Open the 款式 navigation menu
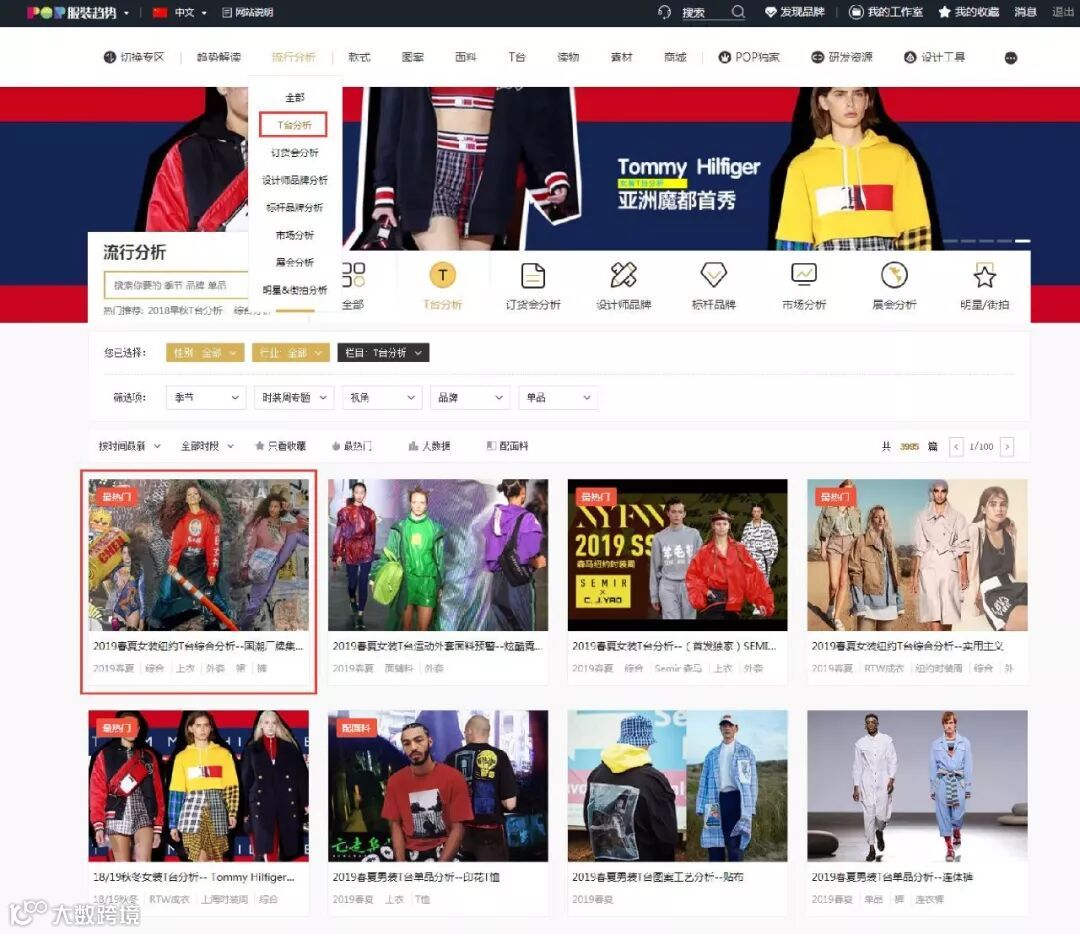 click(x=359, y=57)
